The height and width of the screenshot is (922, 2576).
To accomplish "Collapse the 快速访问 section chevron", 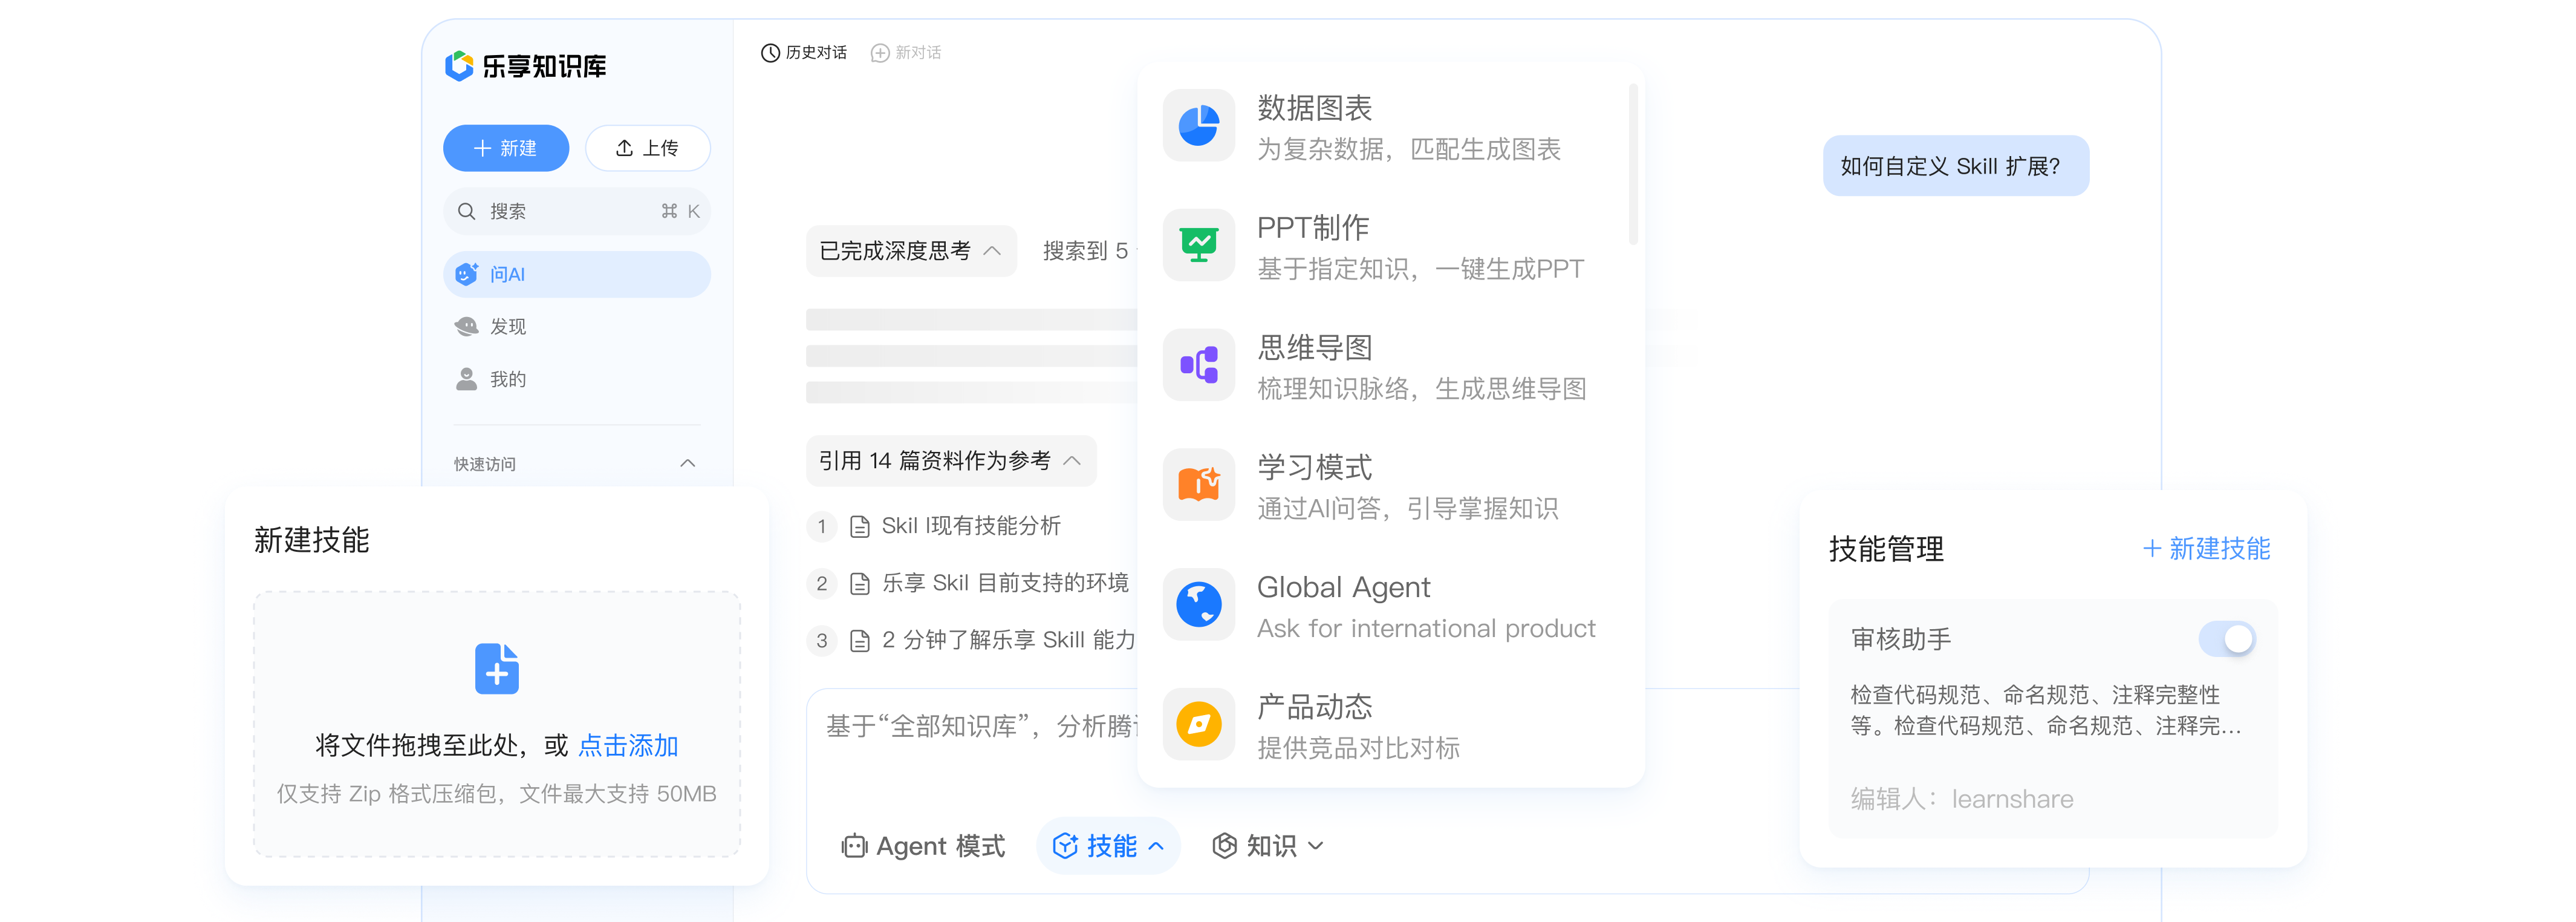I will [x=688, y=463].
